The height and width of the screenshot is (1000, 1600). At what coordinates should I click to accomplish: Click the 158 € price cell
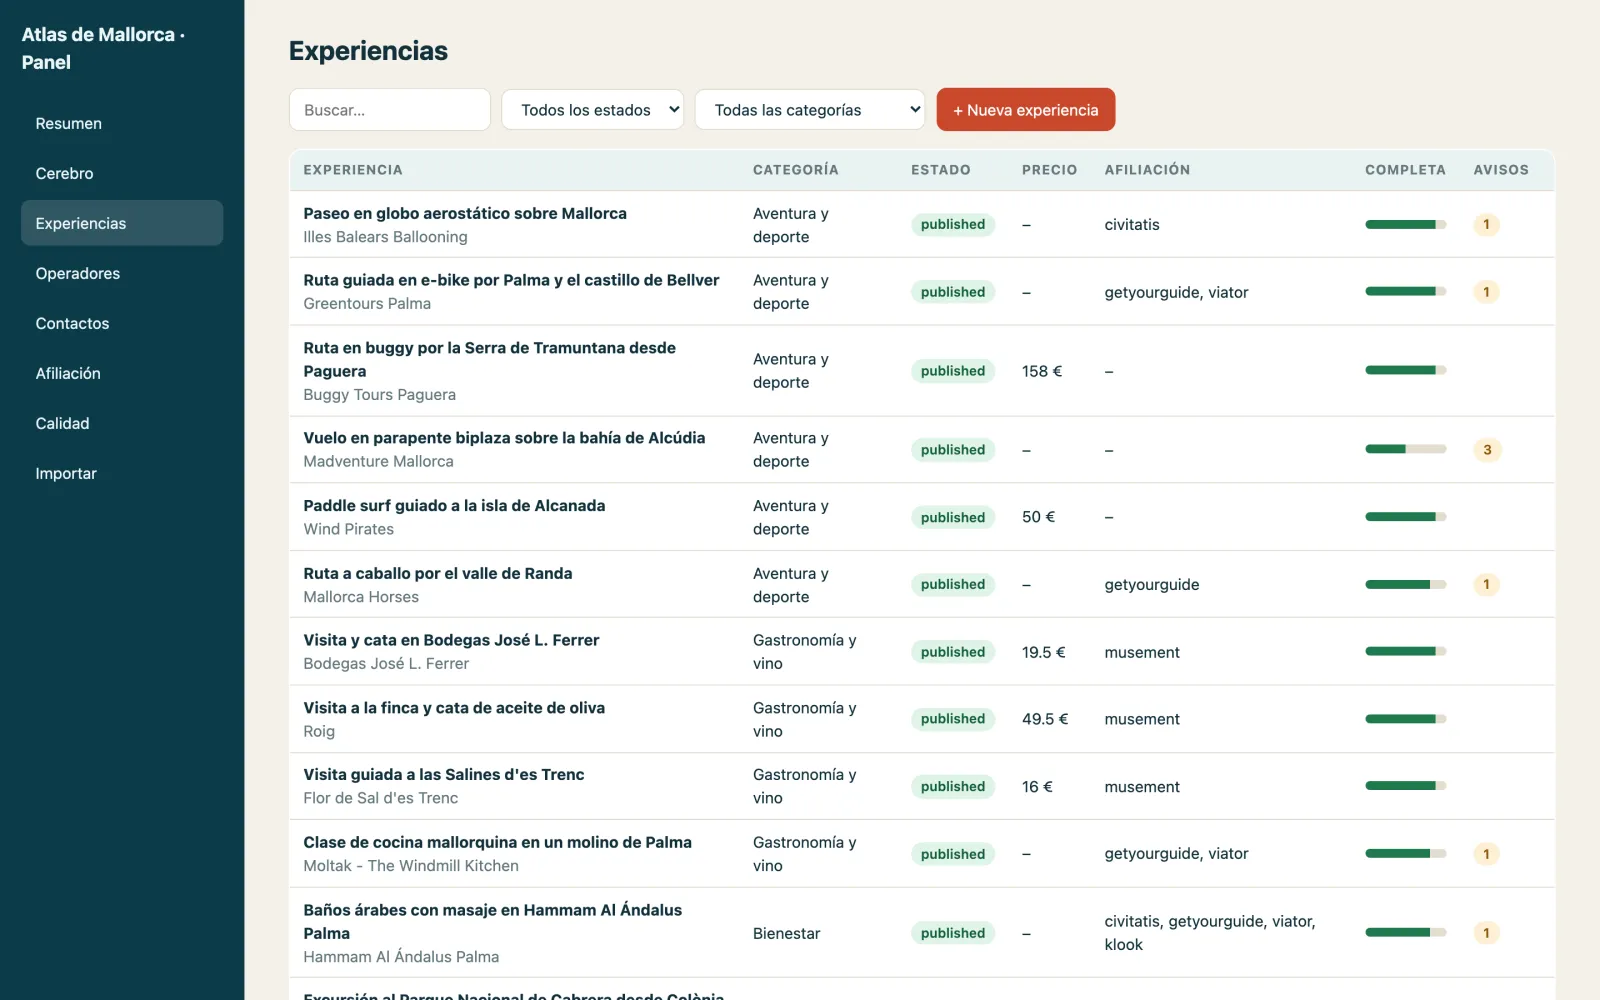click(x=1042, y=371)
